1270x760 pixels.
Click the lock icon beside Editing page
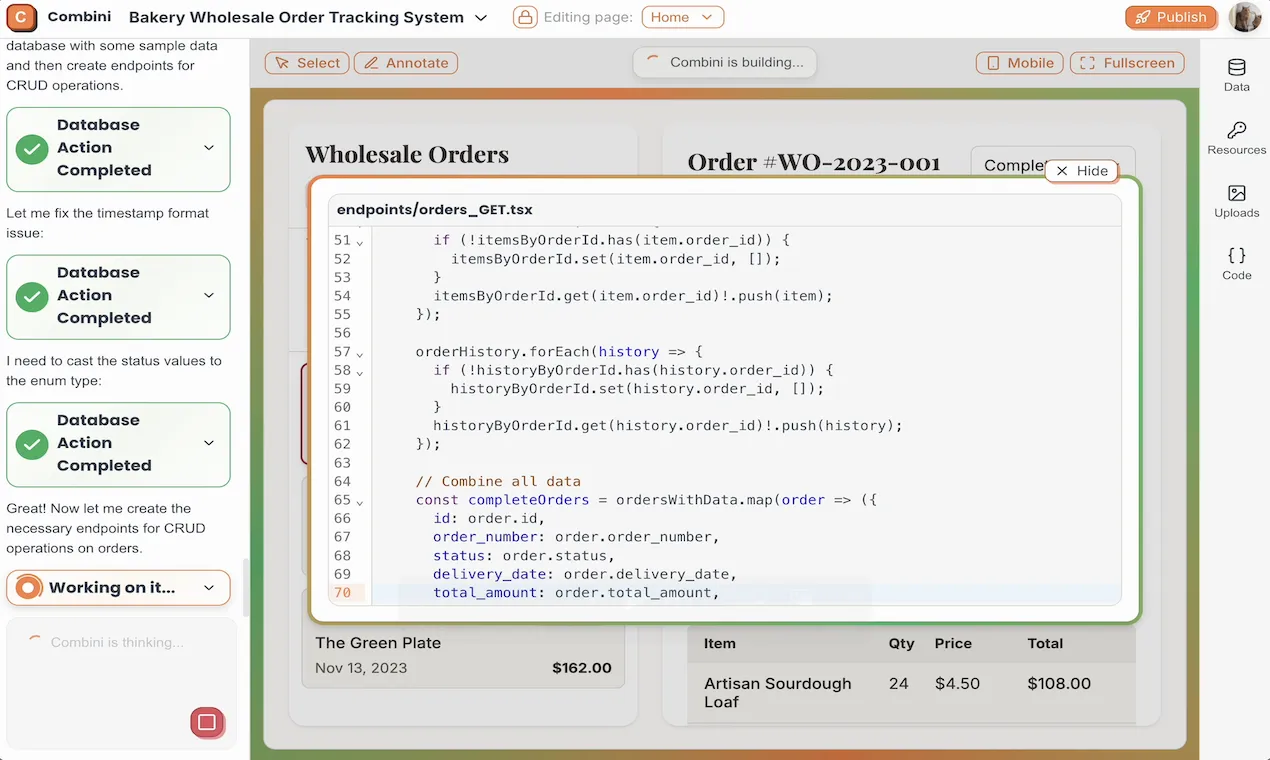pos(525,17)
